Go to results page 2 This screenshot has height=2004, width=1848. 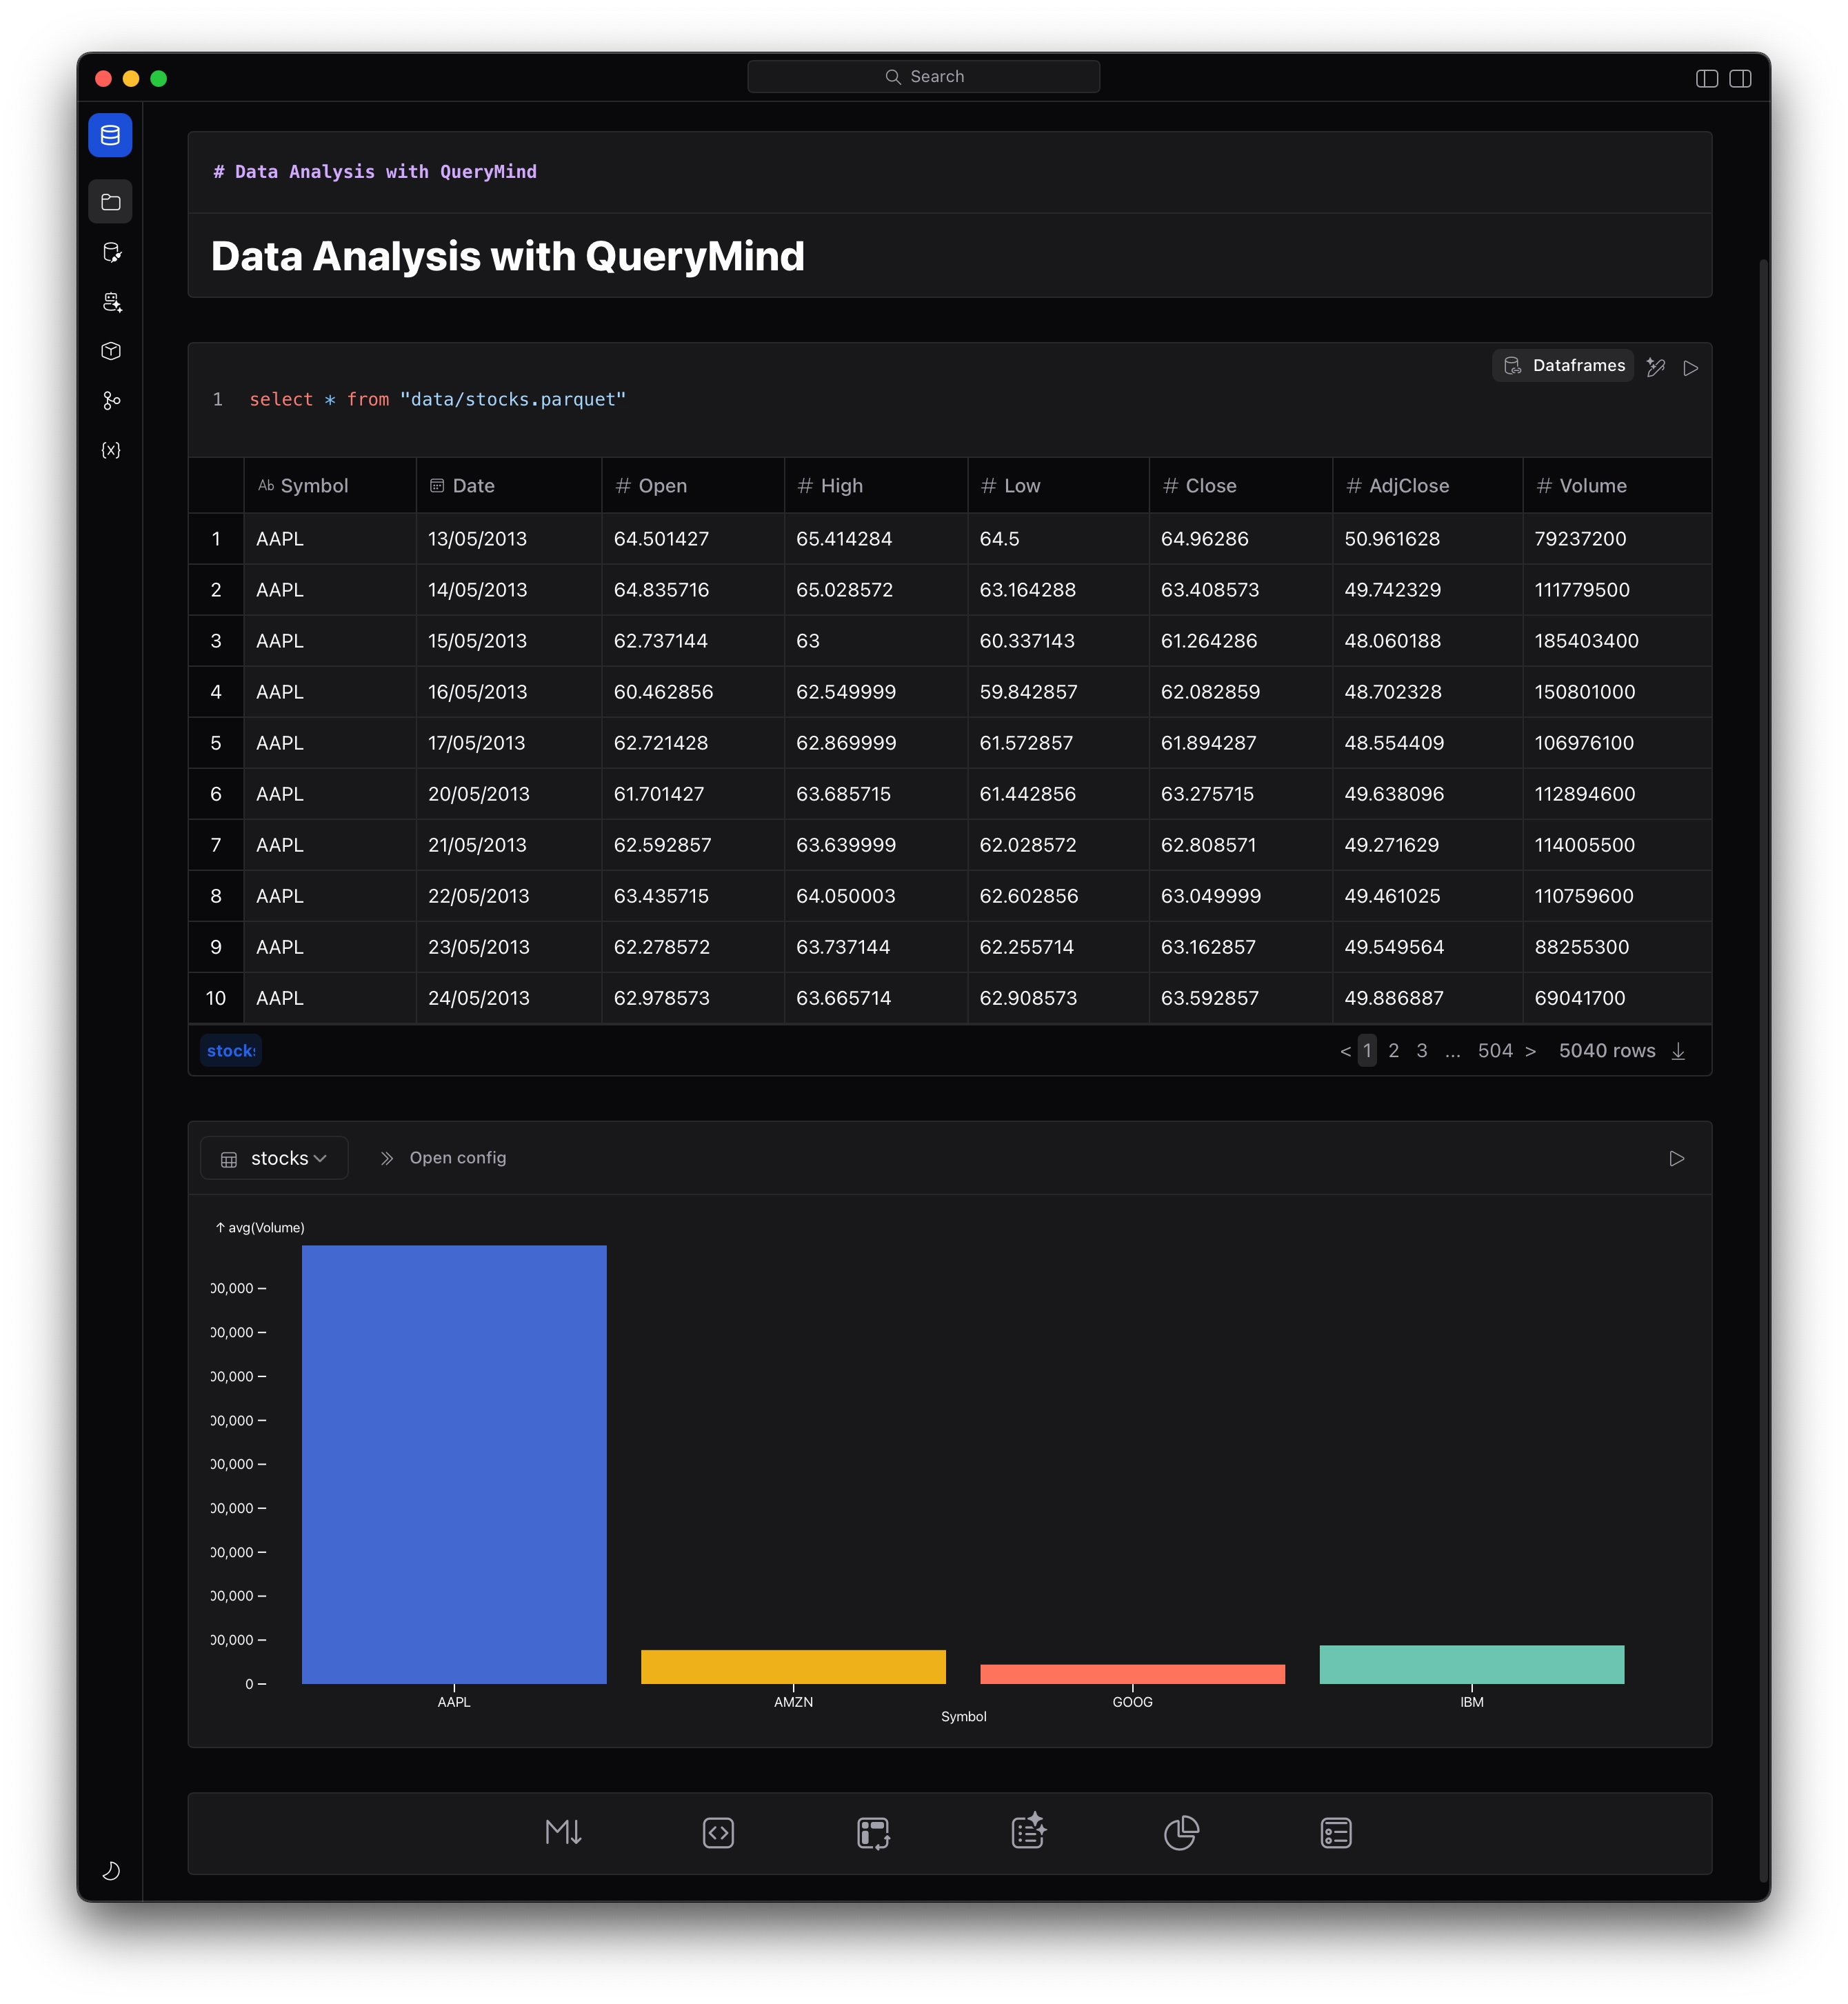pyautogui.click(x=1394, y=1050)
